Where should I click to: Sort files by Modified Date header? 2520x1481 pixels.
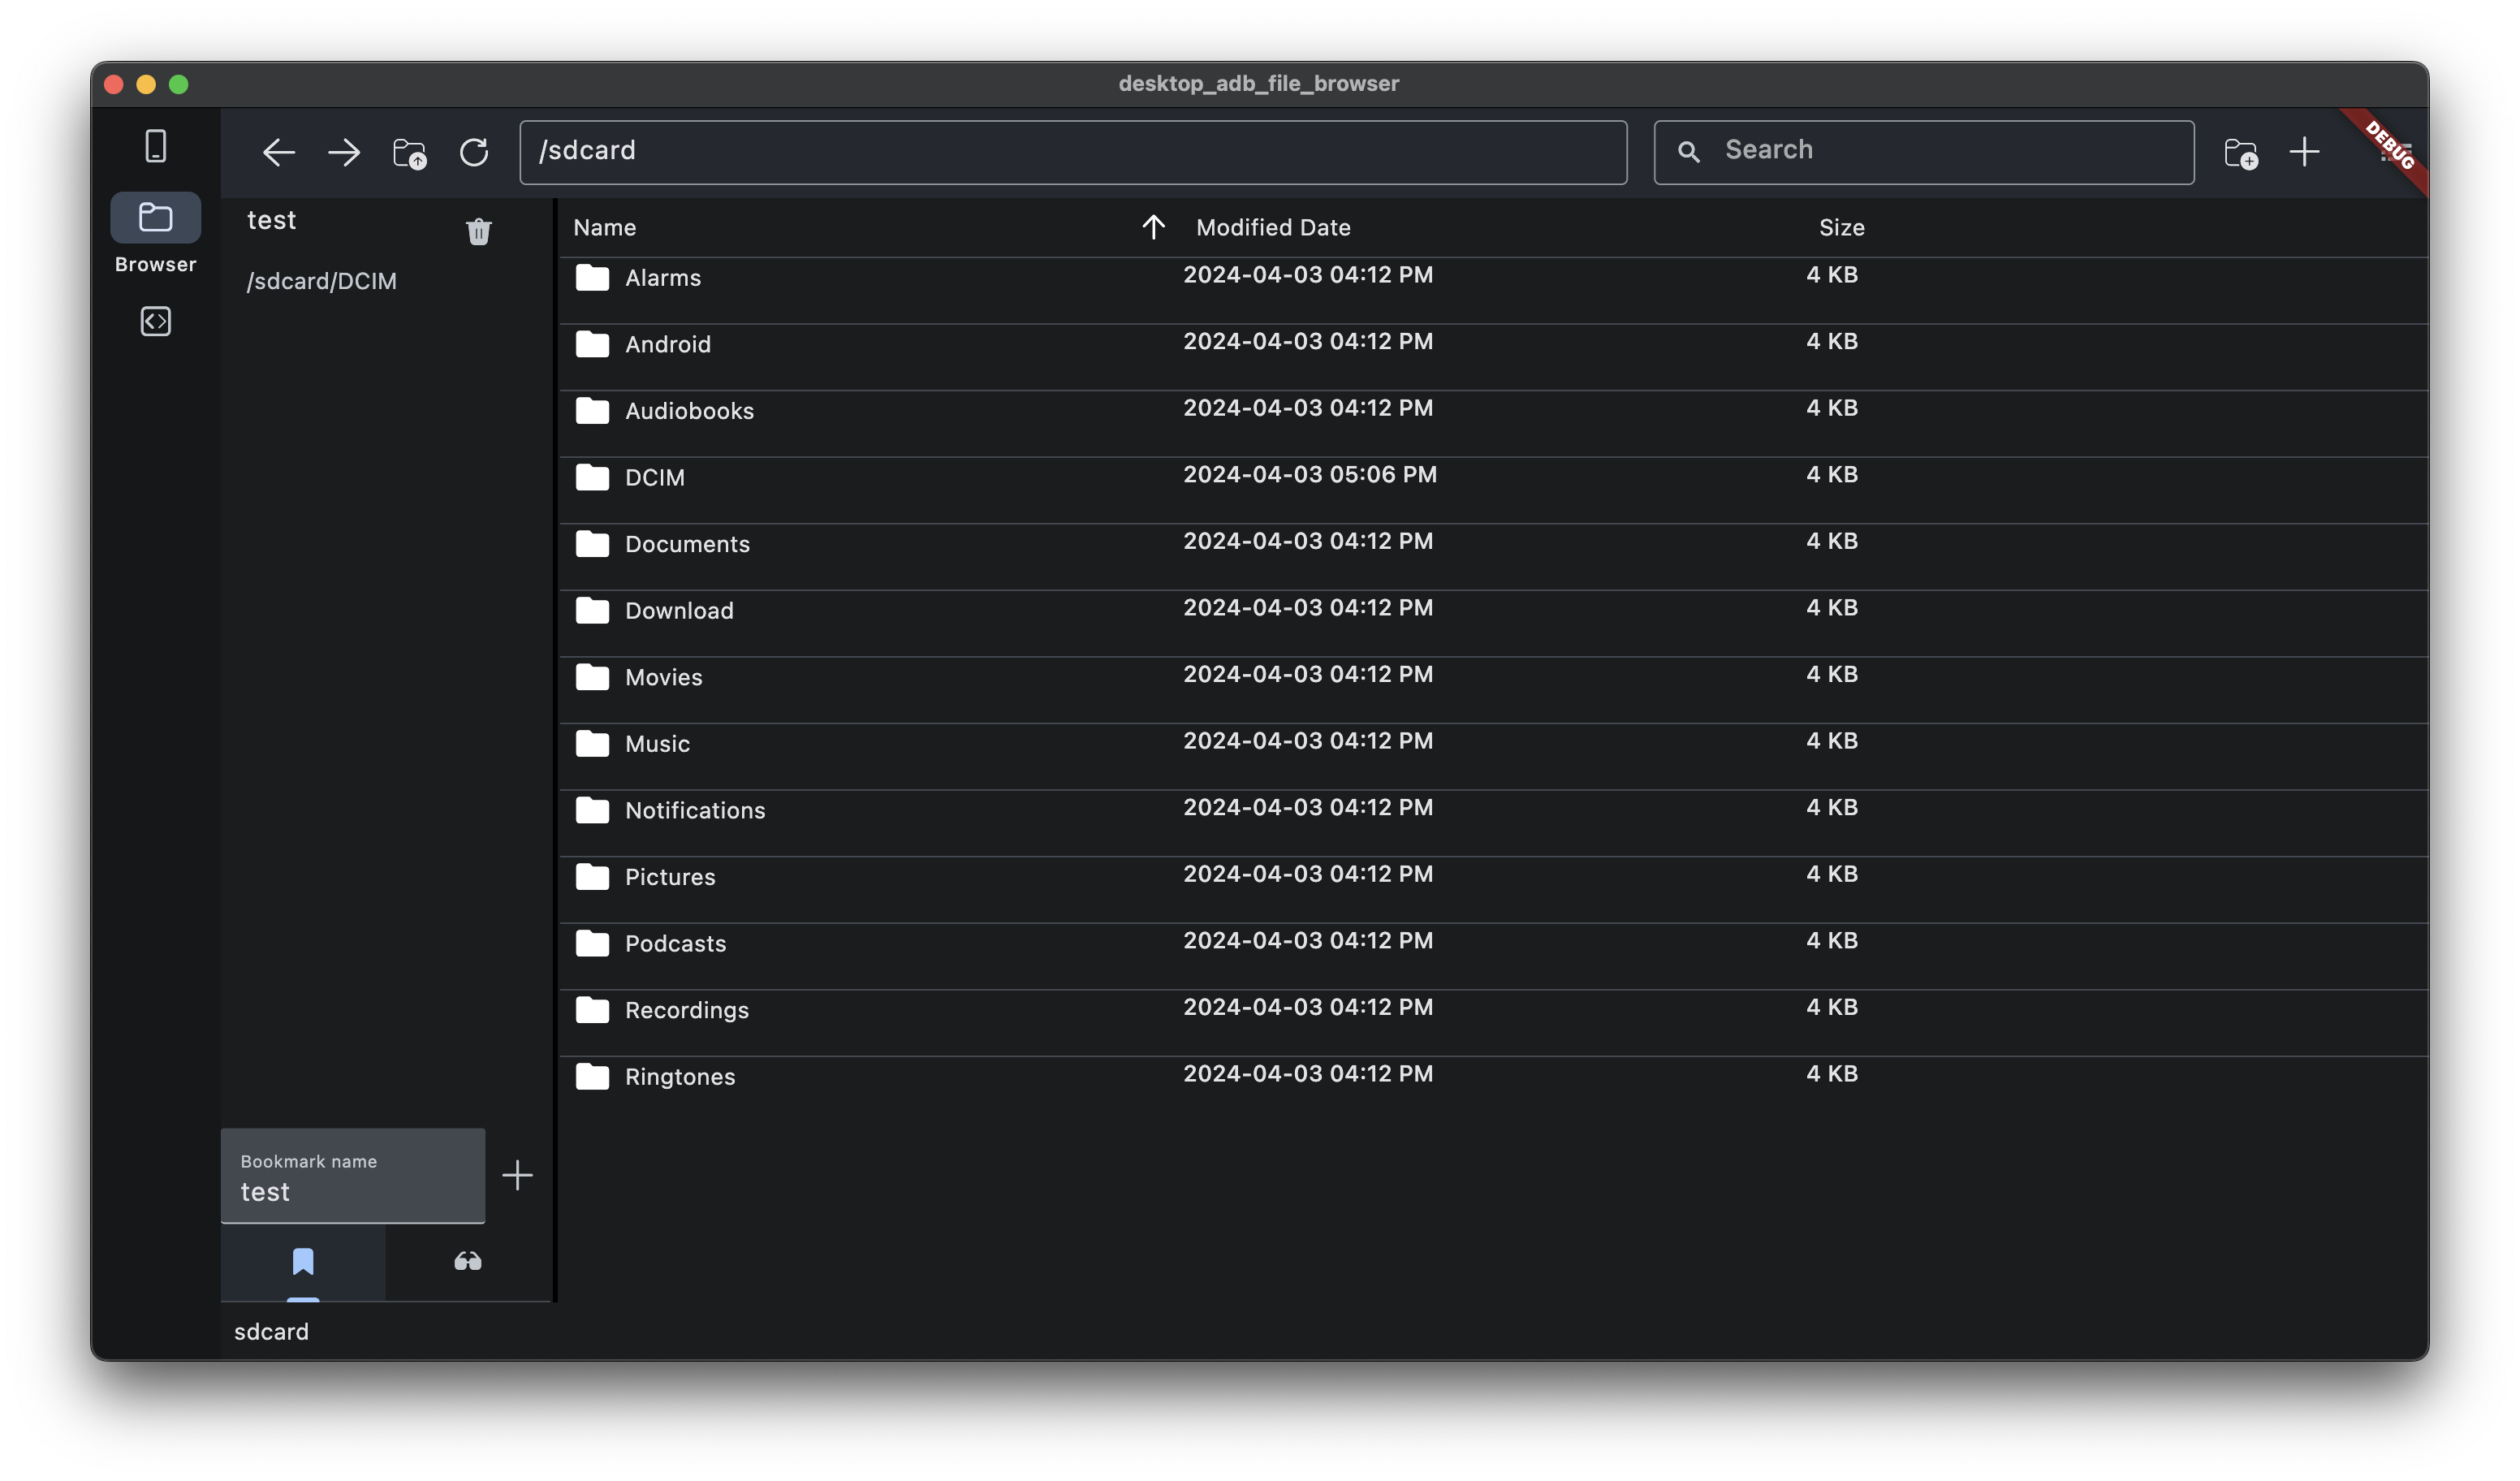coord(1273,228)
